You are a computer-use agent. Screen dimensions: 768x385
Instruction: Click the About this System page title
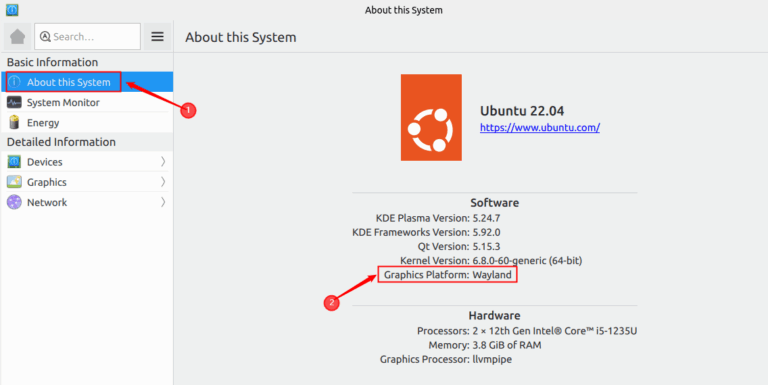240,37
